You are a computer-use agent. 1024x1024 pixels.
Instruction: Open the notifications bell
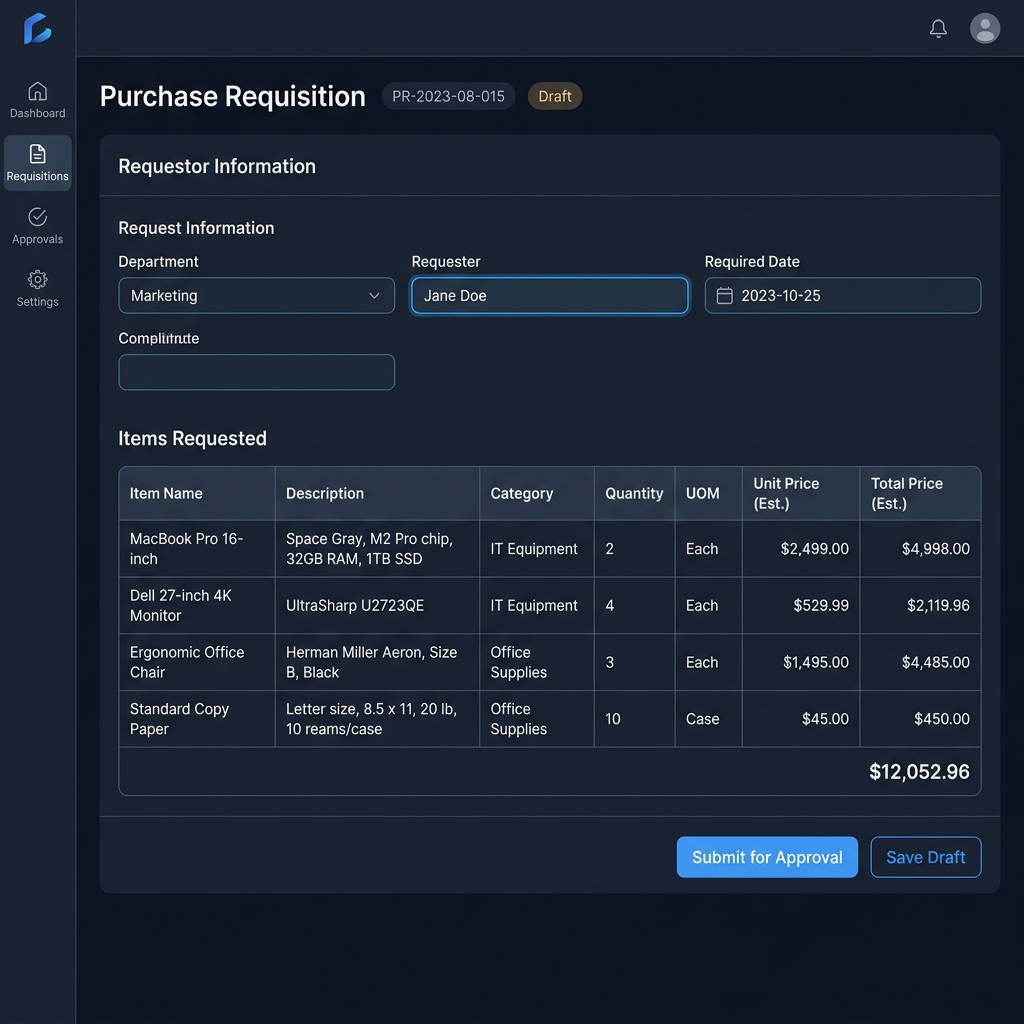[x=938, y=28]
